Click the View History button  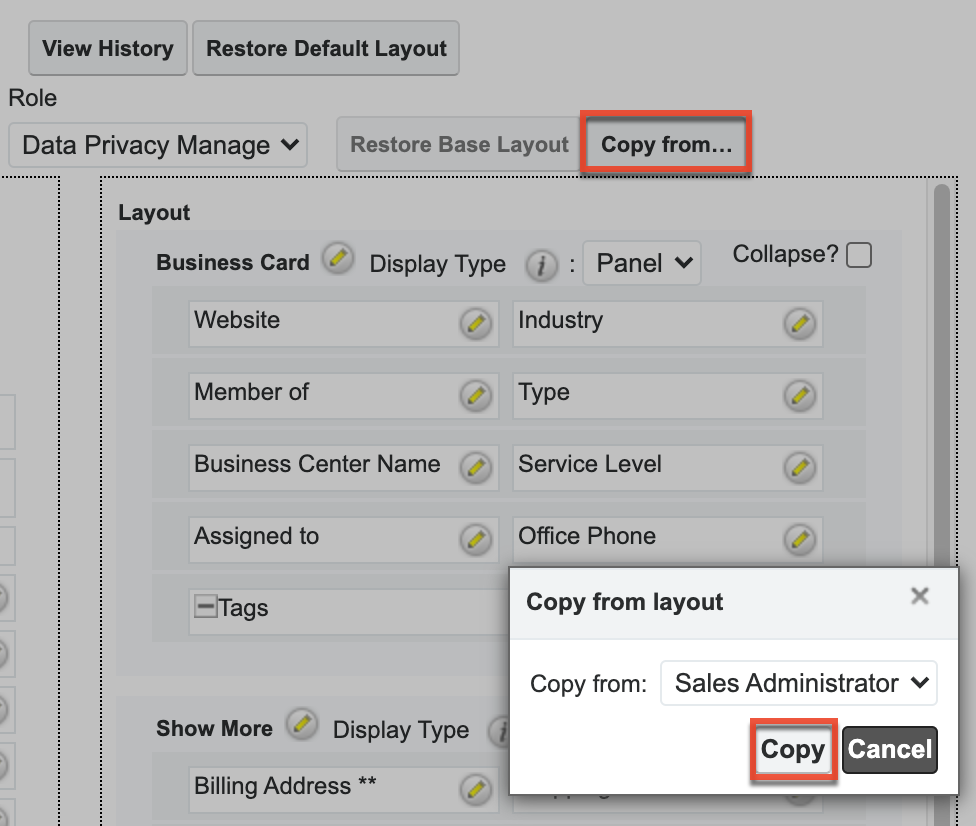pyautogui.click(x=108, y=48)
